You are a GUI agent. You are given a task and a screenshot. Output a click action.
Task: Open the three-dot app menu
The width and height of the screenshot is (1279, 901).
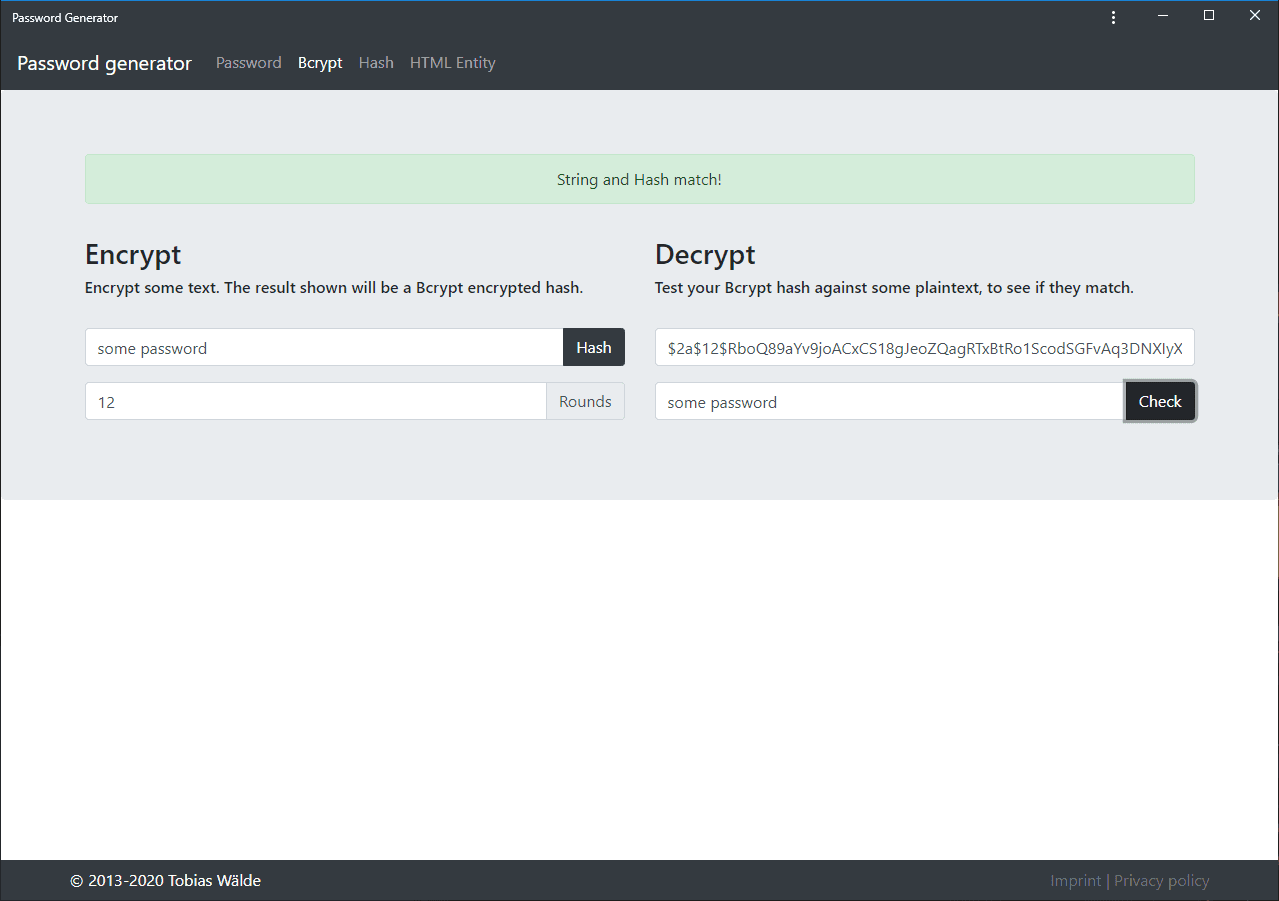point(1113,17)
